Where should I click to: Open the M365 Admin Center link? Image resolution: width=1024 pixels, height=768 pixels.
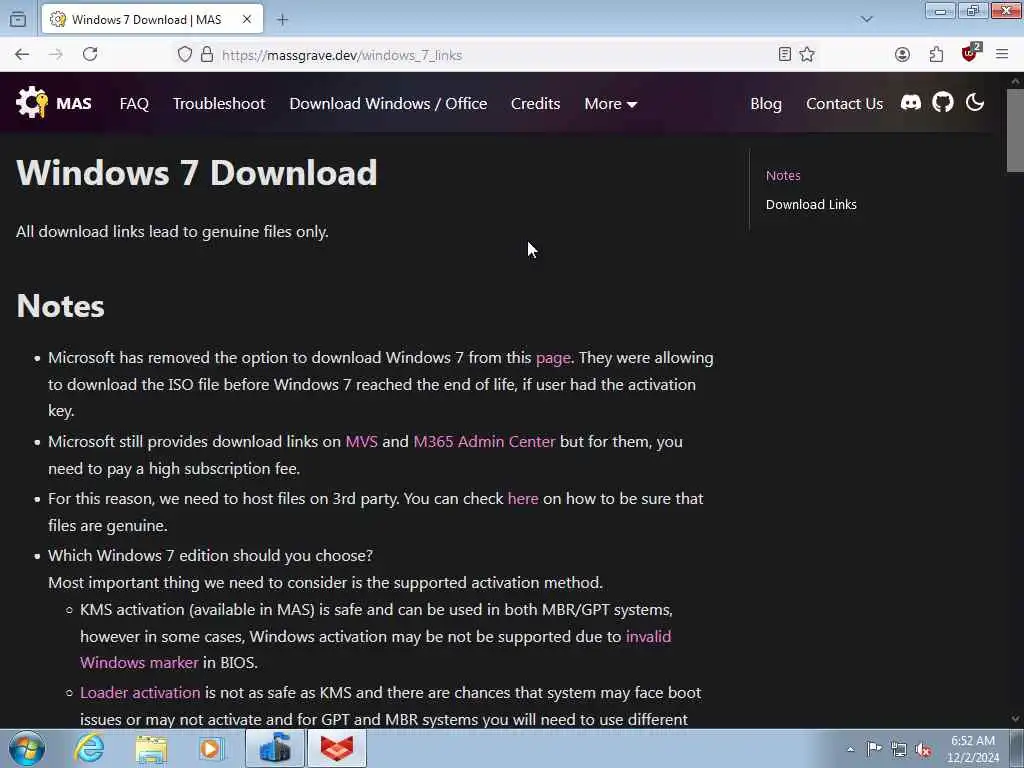[x=484, y=441]
